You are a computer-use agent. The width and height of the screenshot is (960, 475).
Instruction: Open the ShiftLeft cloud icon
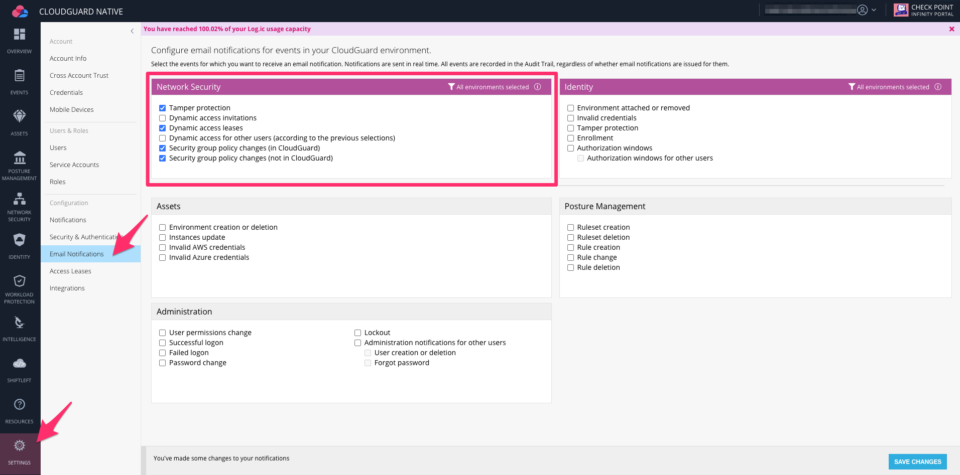click(x=20, y=364)
